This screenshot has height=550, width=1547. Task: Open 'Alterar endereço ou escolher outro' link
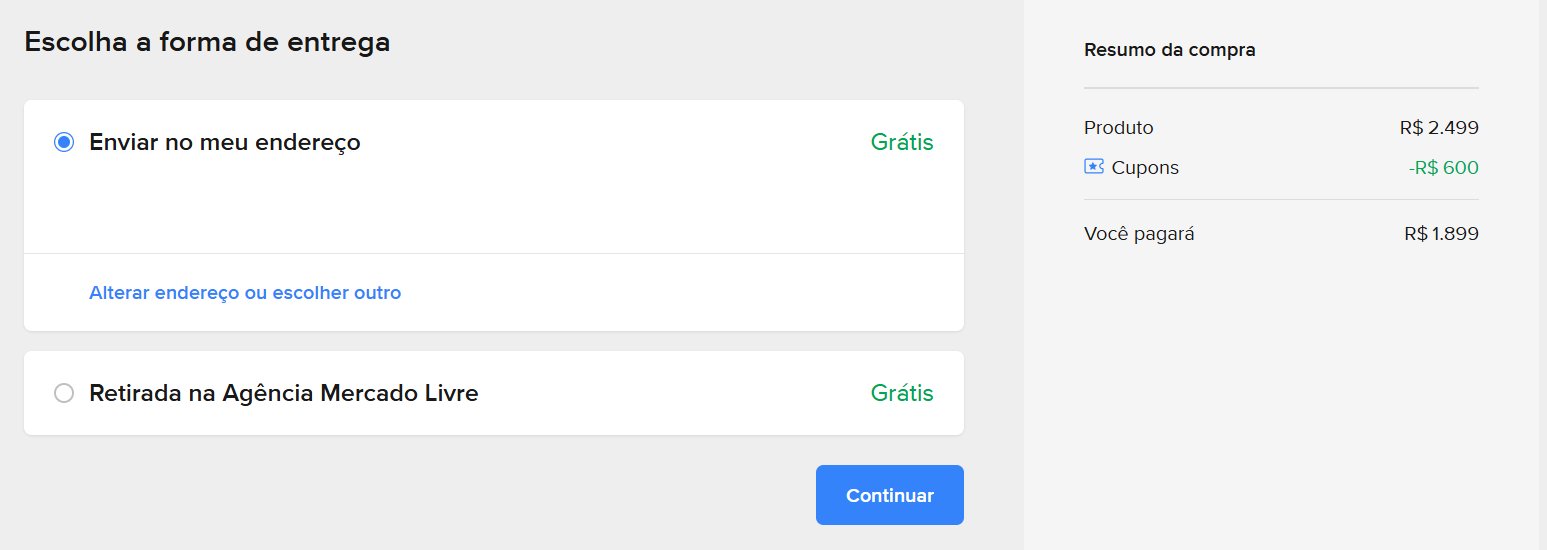245,293
